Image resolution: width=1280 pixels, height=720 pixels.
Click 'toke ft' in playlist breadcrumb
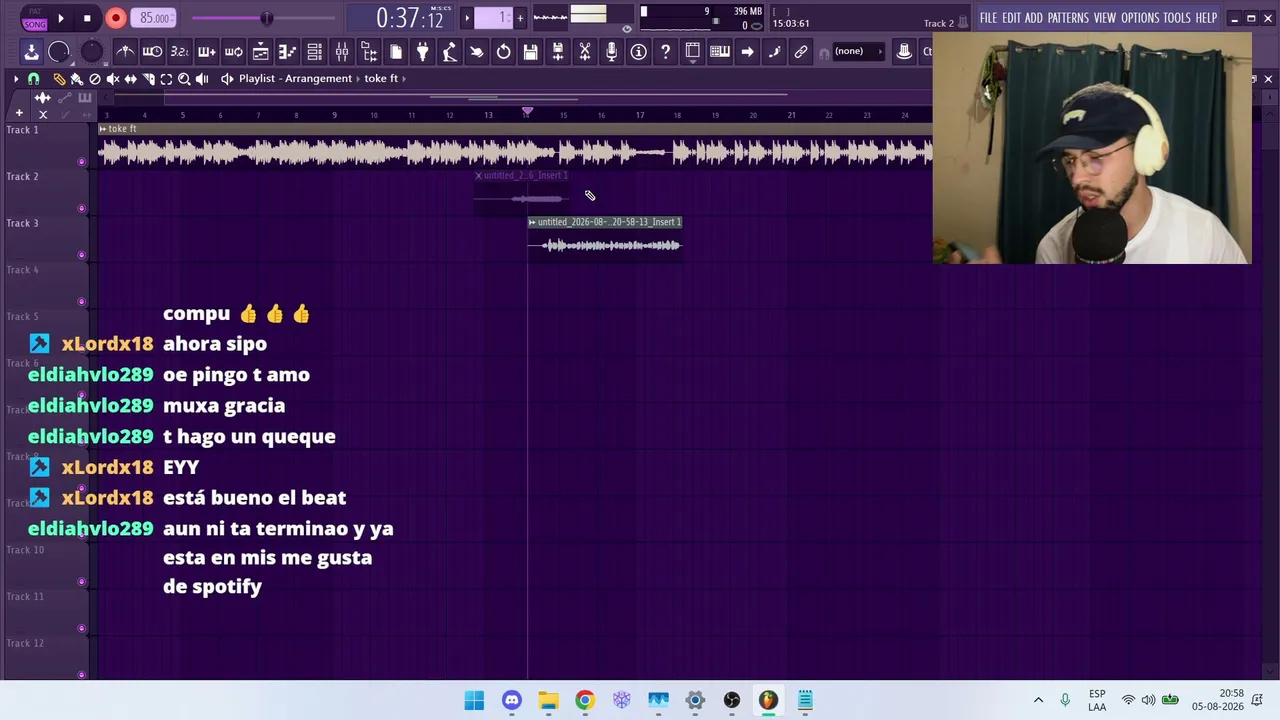381,78
